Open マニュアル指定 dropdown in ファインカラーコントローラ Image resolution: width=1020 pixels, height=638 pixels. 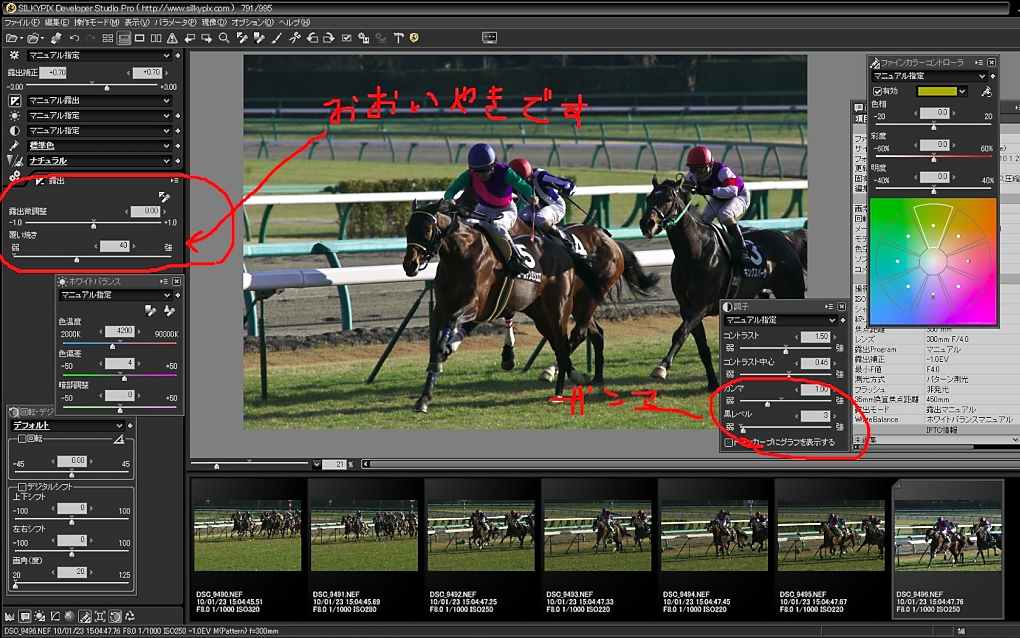point(928,76)
